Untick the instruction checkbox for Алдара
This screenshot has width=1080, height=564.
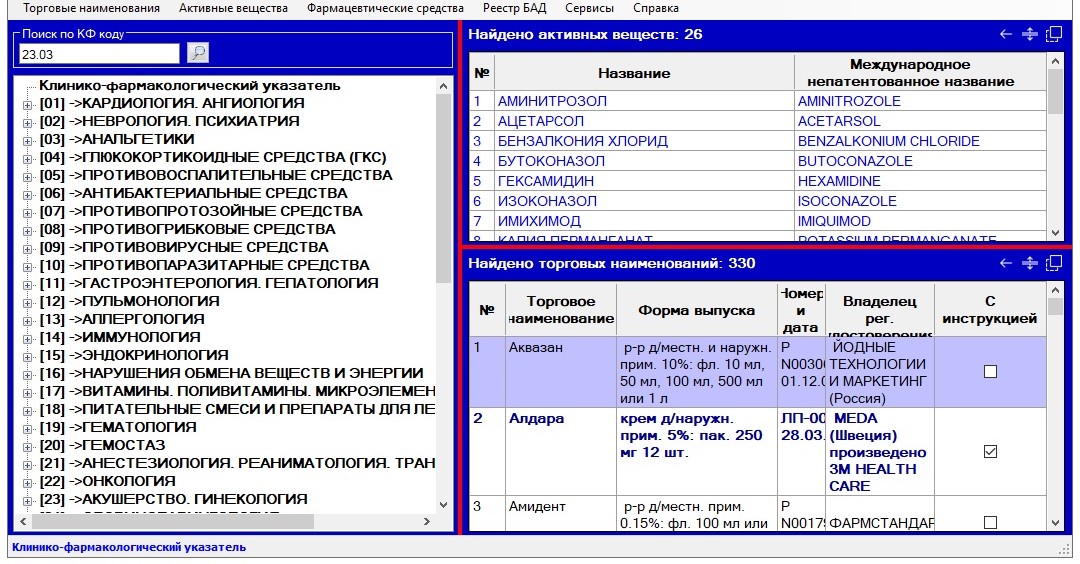coord(990,452)
